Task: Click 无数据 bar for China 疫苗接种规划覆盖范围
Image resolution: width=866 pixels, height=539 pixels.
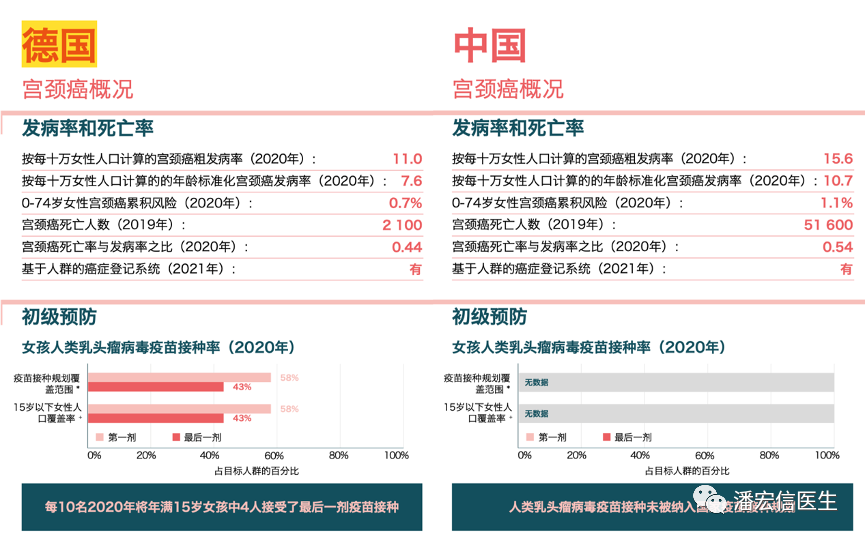Action: click(x=676, y=382)
